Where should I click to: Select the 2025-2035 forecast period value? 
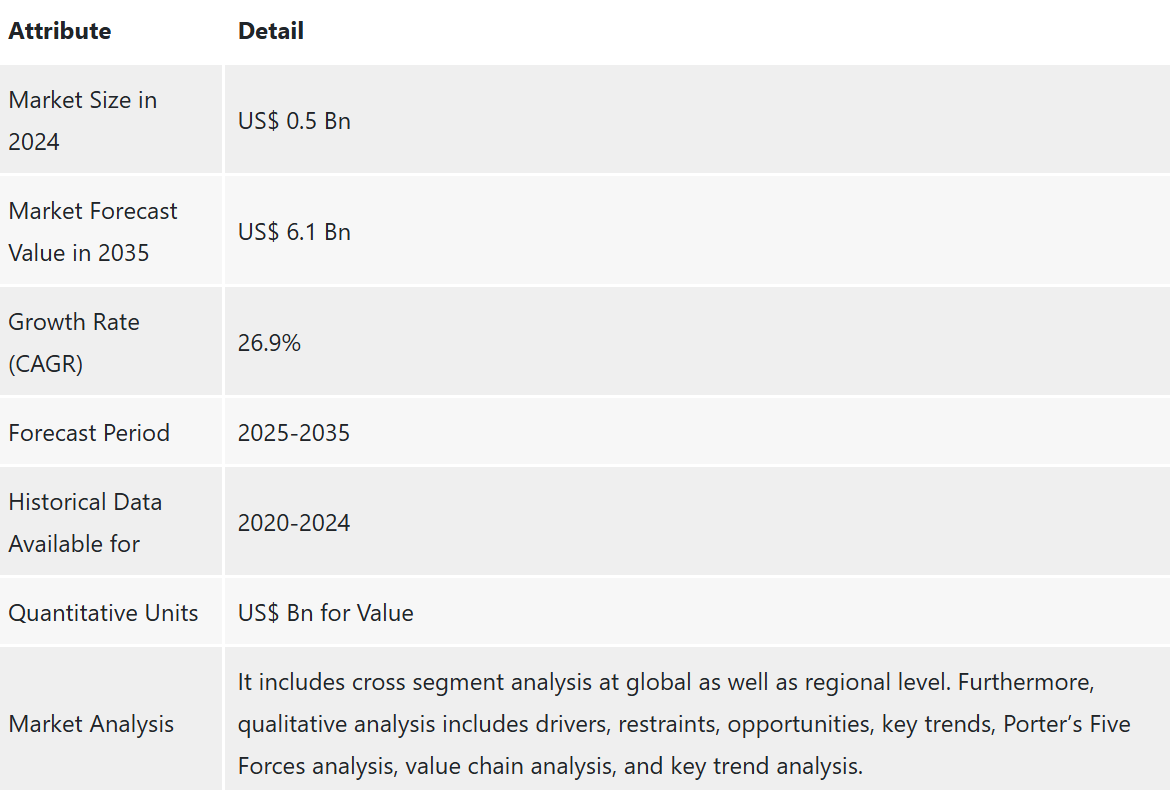click(x=294, y=433)
